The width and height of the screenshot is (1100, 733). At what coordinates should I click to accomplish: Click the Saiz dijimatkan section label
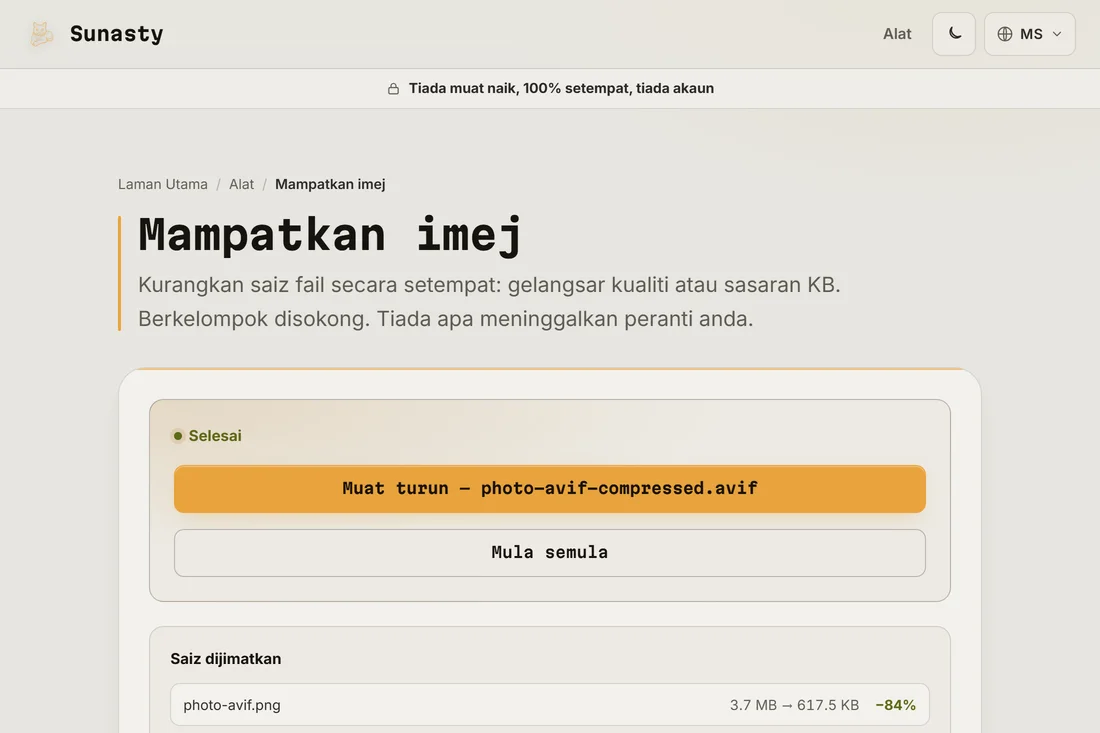(226, 659)
